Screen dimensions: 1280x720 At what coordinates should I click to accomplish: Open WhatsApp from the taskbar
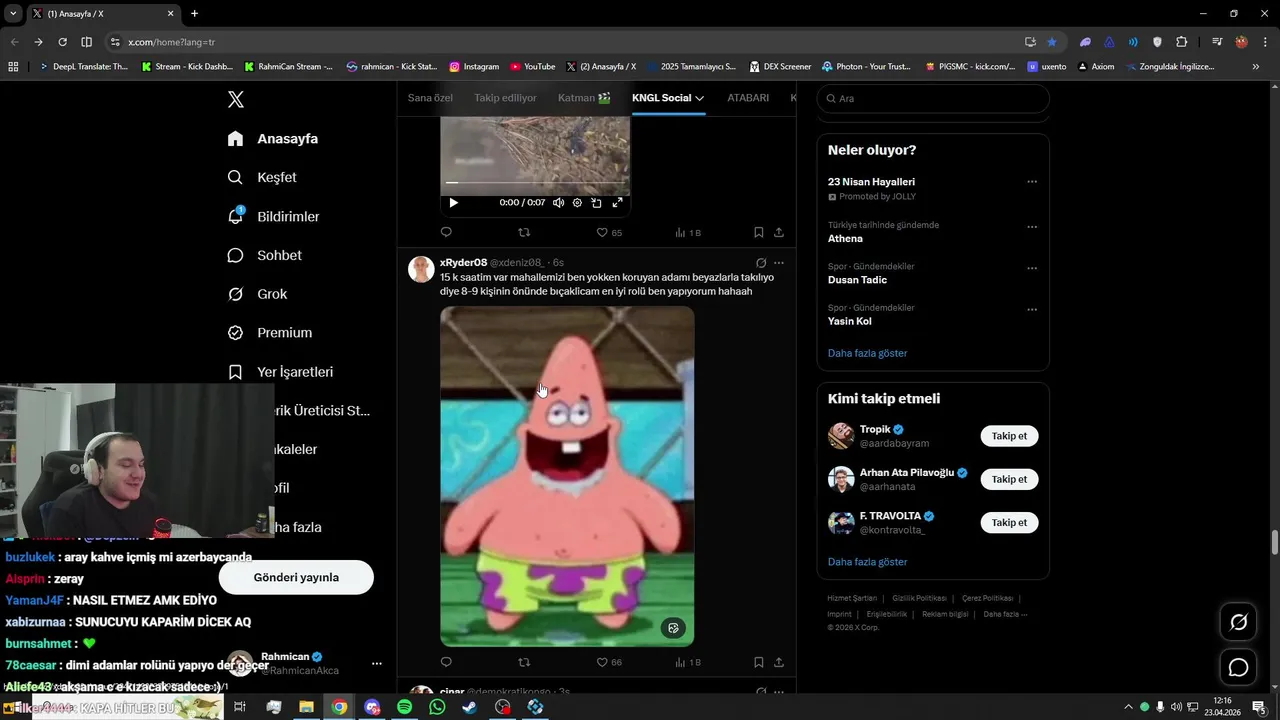click(437, 707)
